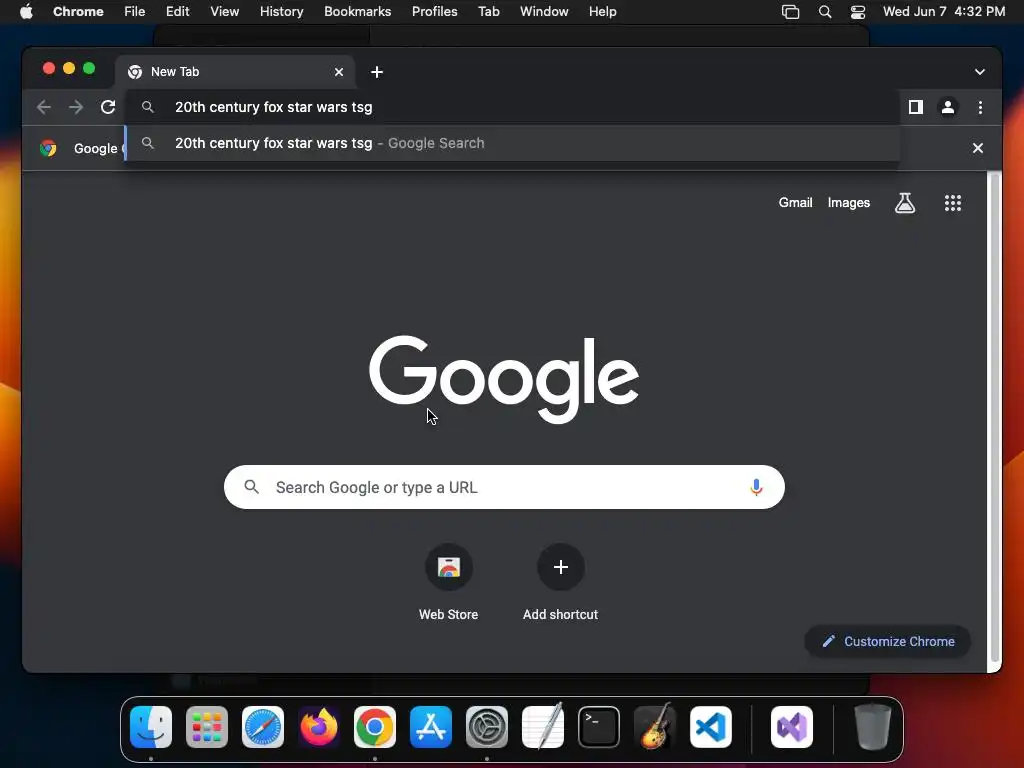
Task: Click the address bar text field
Action: [x=513, y=107]
